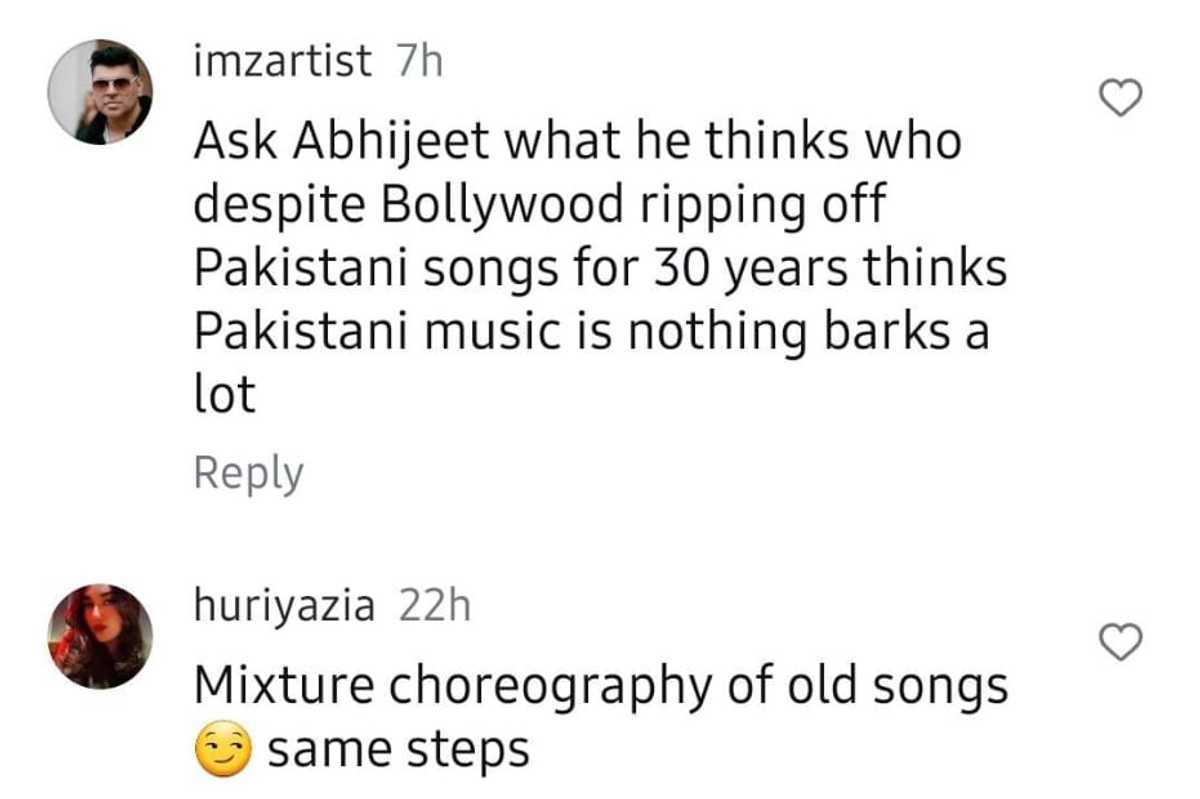Like the imzartist comment with the heart
This screenshot has width=1200, height=799.
coord(1120,97)
